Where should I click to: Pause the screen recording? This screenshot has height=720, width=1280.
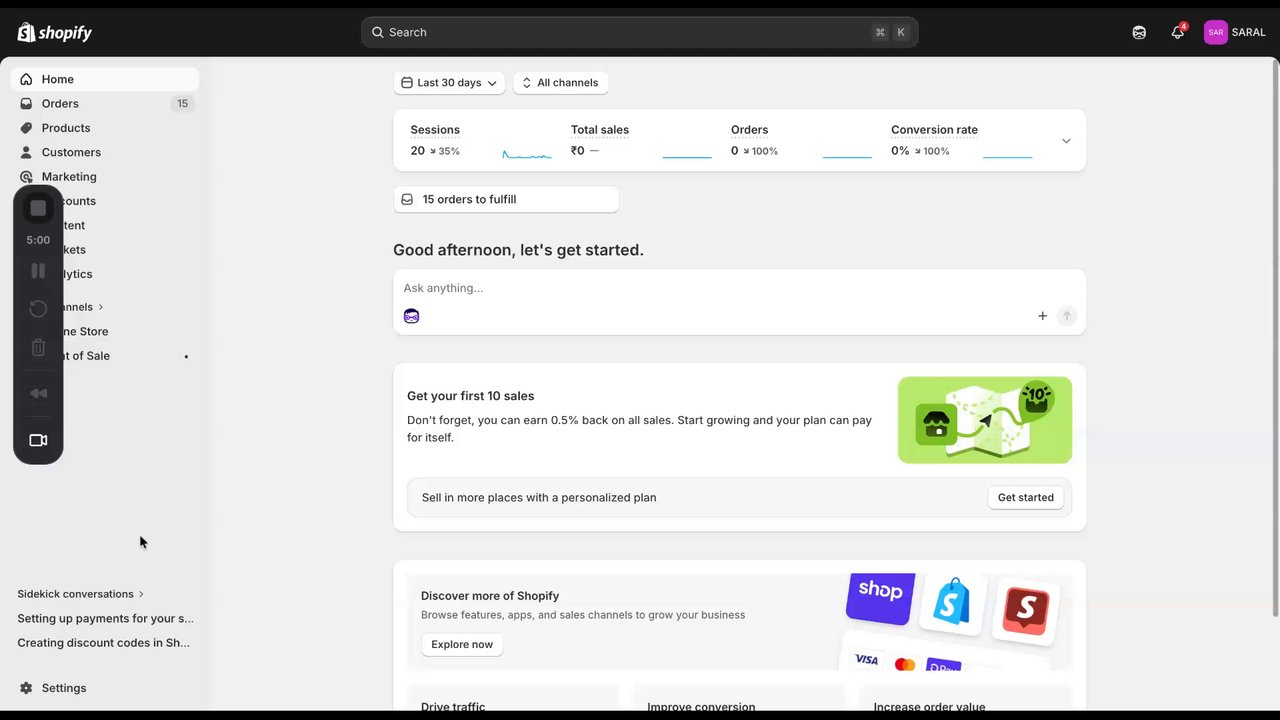38,270
